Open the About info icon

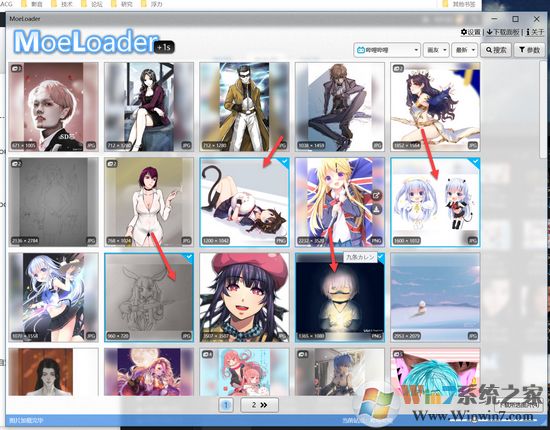(x=528, y=32)
